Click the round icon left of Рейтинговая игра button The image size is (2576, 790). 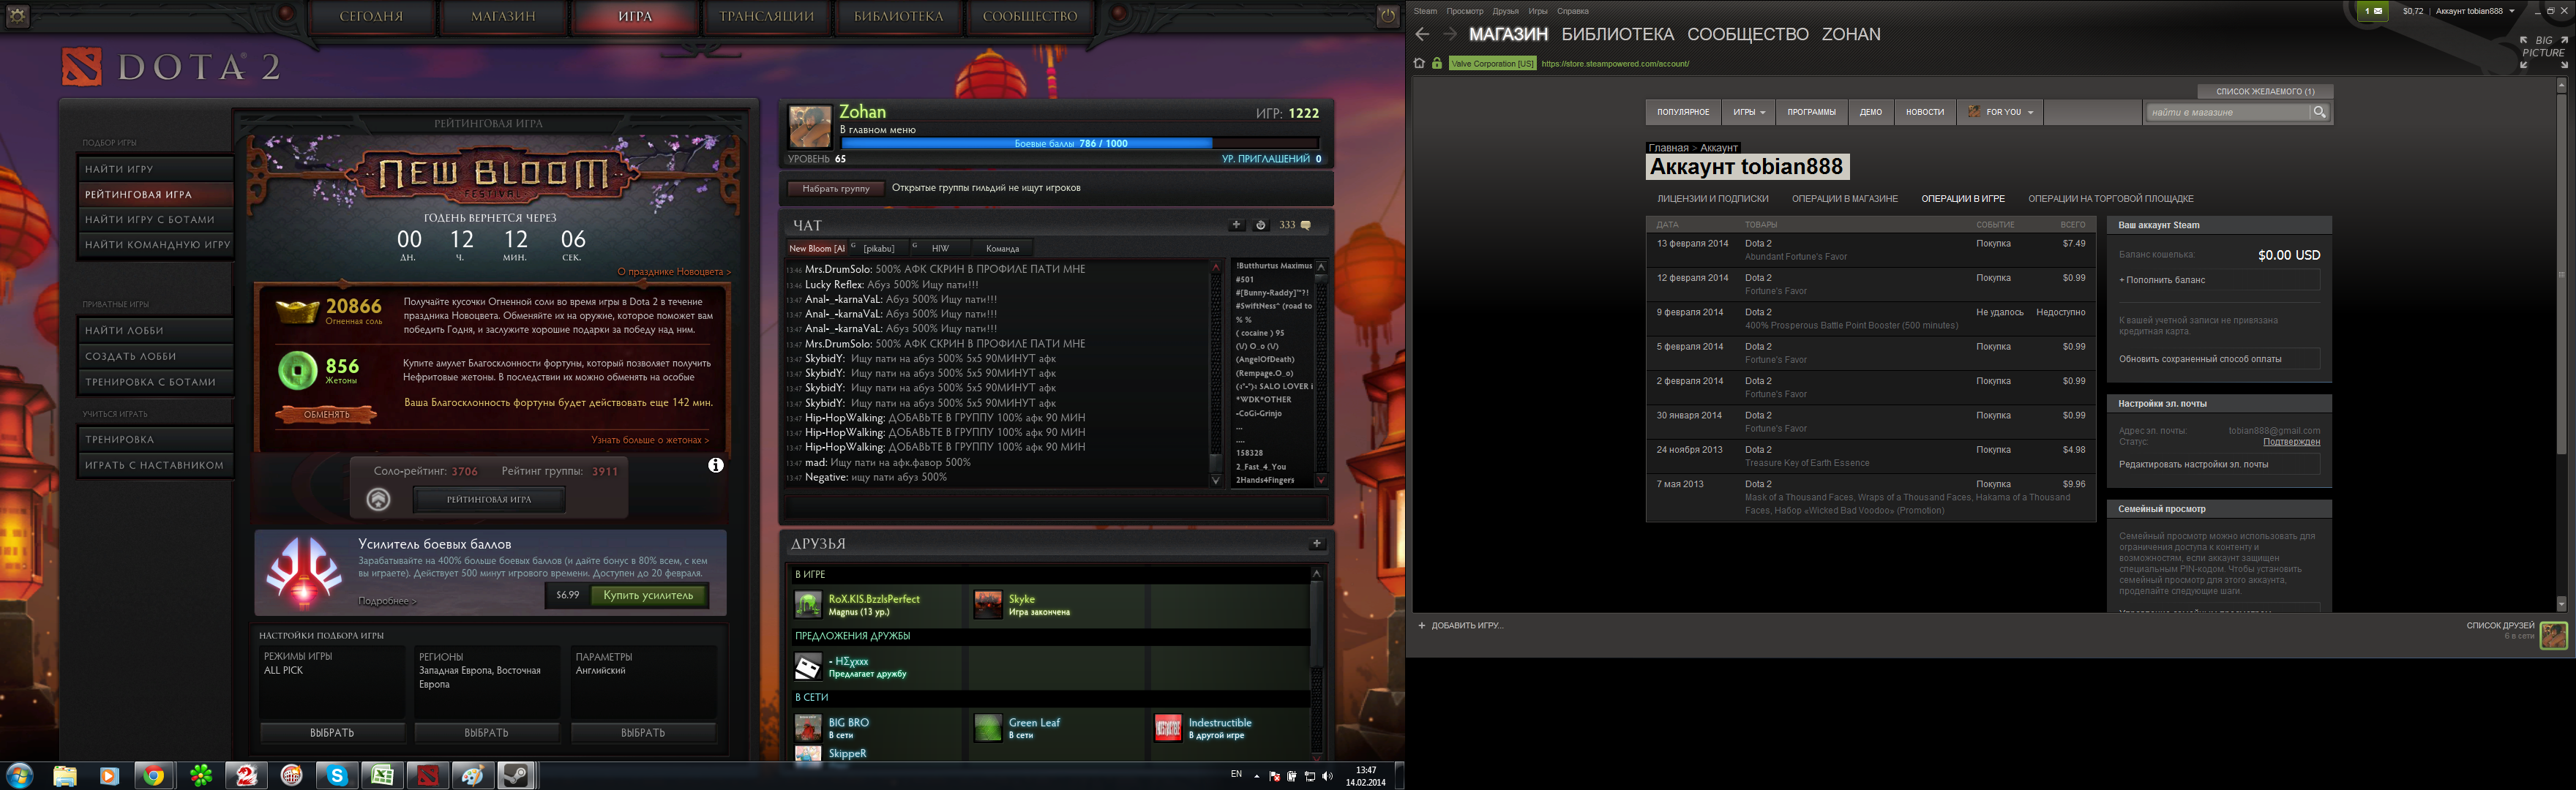pyautogui.click(x=378, y=499)
